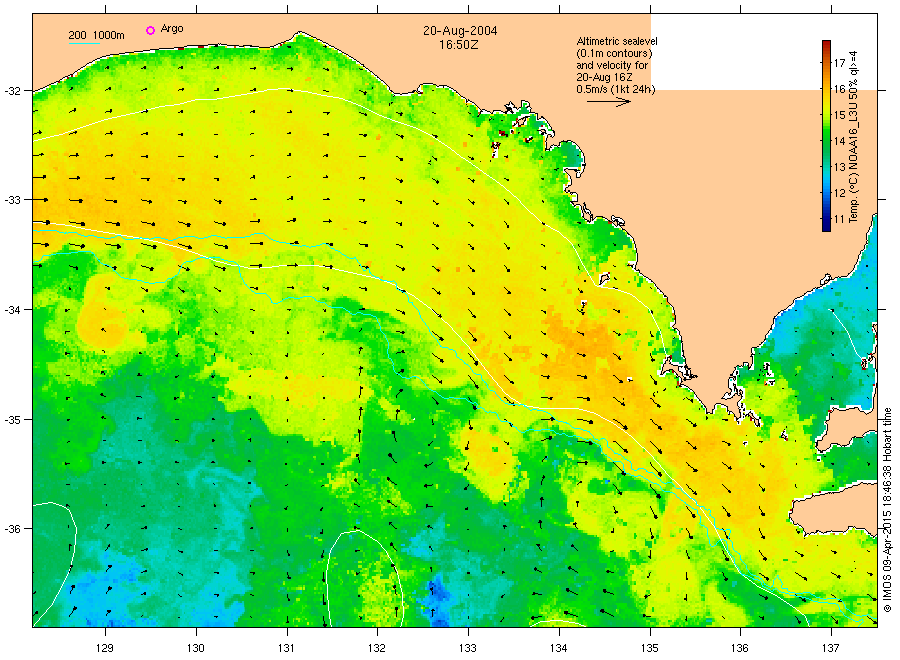The width and height of the screenshot is (900, 660).
Task: Click the magenta Argo circle marker in legend
Action: tap(150, 30)
